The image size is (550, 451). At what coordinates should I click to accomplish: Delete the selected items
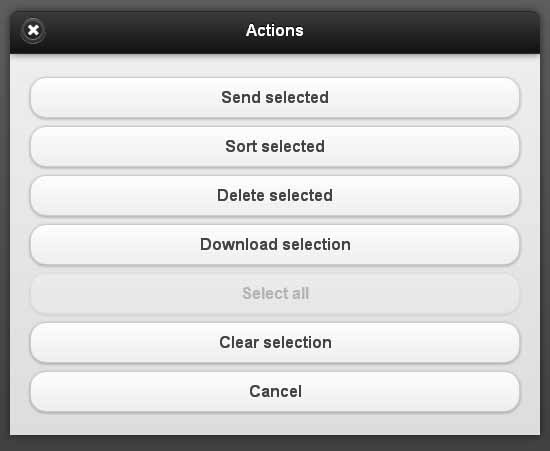(275, 196)
